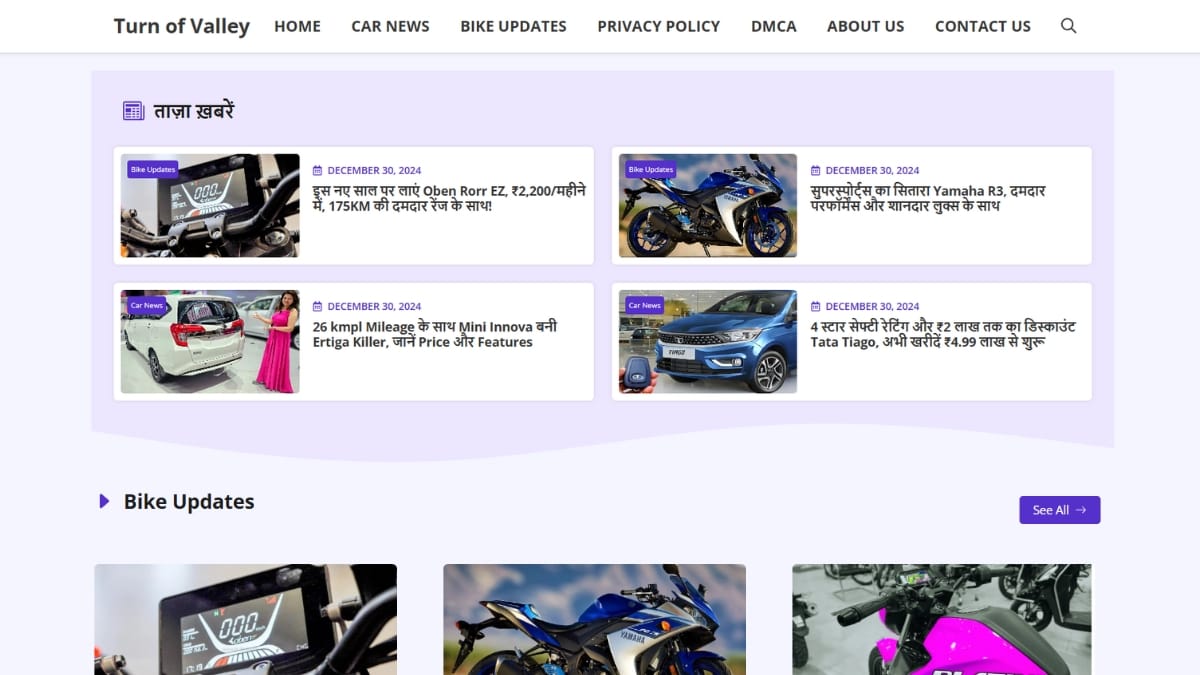This screenshot has width=1200, height=675.
Task: Open the search magnifier icon
Action: (x=1068, y=26)
